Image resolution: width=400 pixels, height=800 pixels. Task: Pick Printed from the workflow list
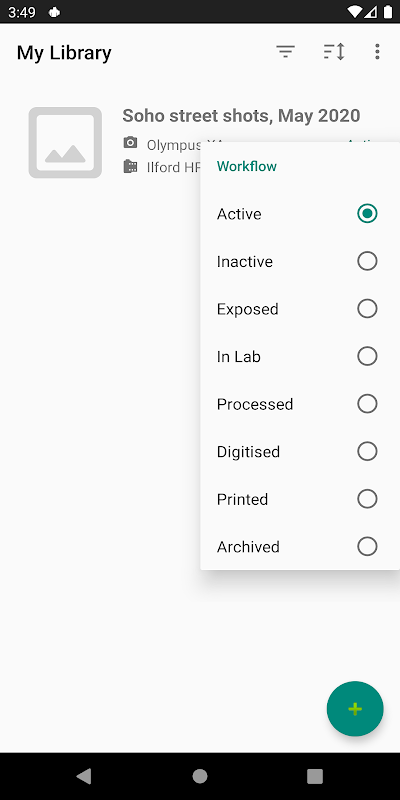pyautogui.click(x=300, y=499)
